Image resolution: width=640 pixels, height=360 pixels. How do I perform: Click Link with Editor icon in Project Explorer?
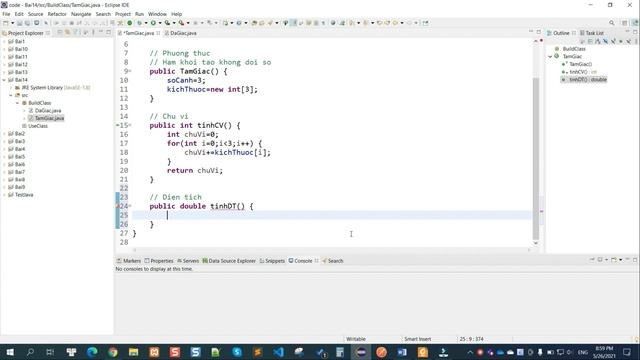67,32
